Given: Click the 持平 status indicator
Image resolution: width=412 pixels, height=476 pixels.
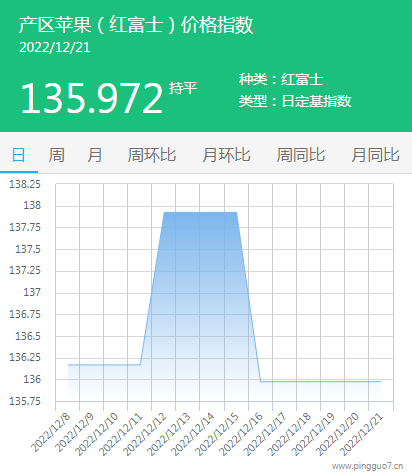Looking at the screenshot, I should pos(183,88).
